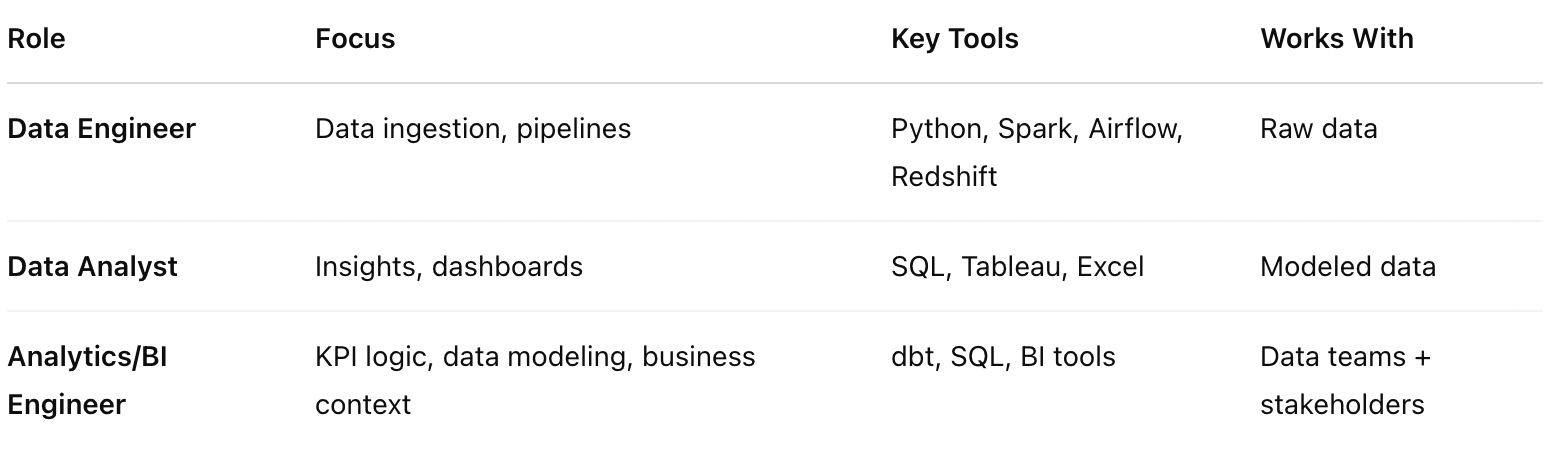Click the word Redshift
Screen dimensions: 1548x468
pyautogui.click(x=944, y=177)
